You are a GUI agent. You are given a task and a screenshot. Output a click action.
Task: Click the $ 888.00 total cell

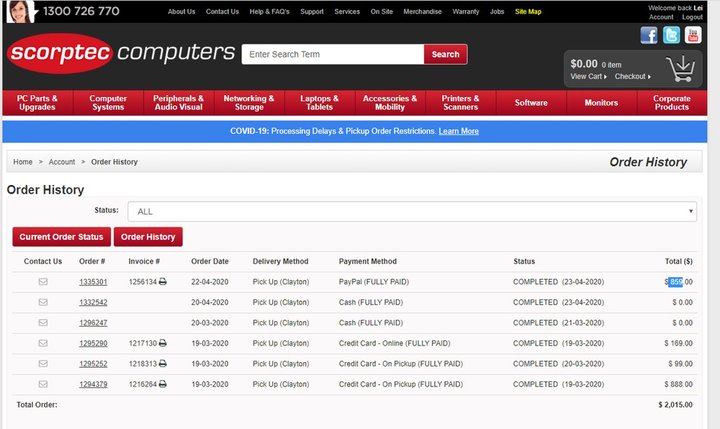tap(678, 384)
